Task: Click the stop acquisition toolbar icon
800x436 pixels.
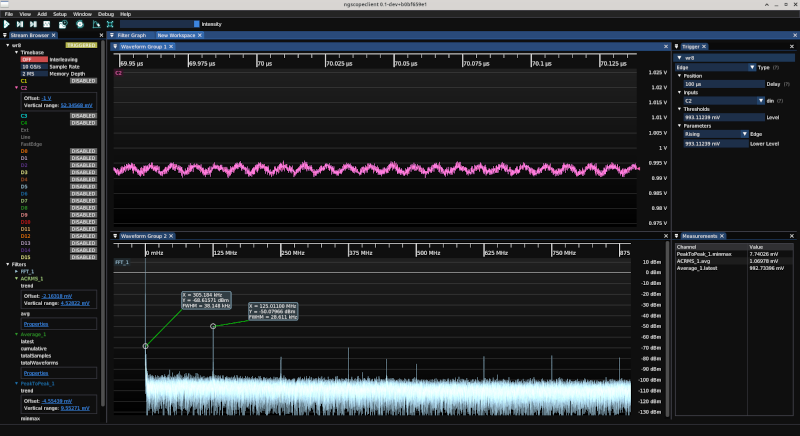Action: pyautogui.click(x=47, y=24)
